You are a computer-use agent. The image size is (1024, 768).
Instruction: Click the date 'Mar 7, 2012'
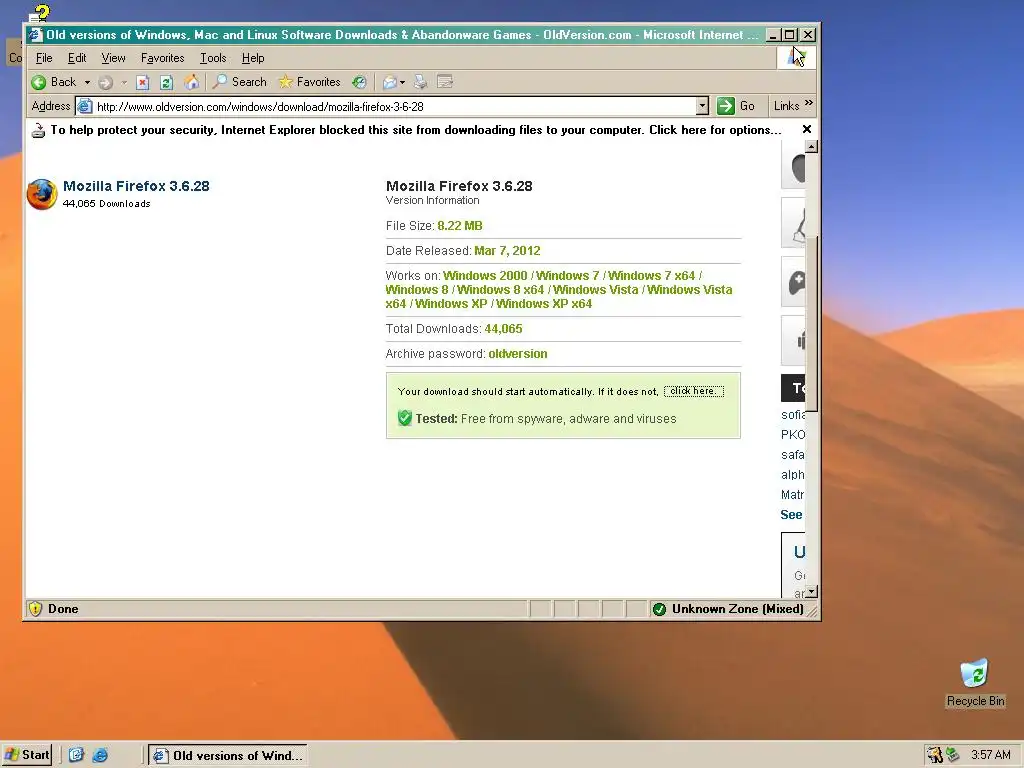(507, 251)
